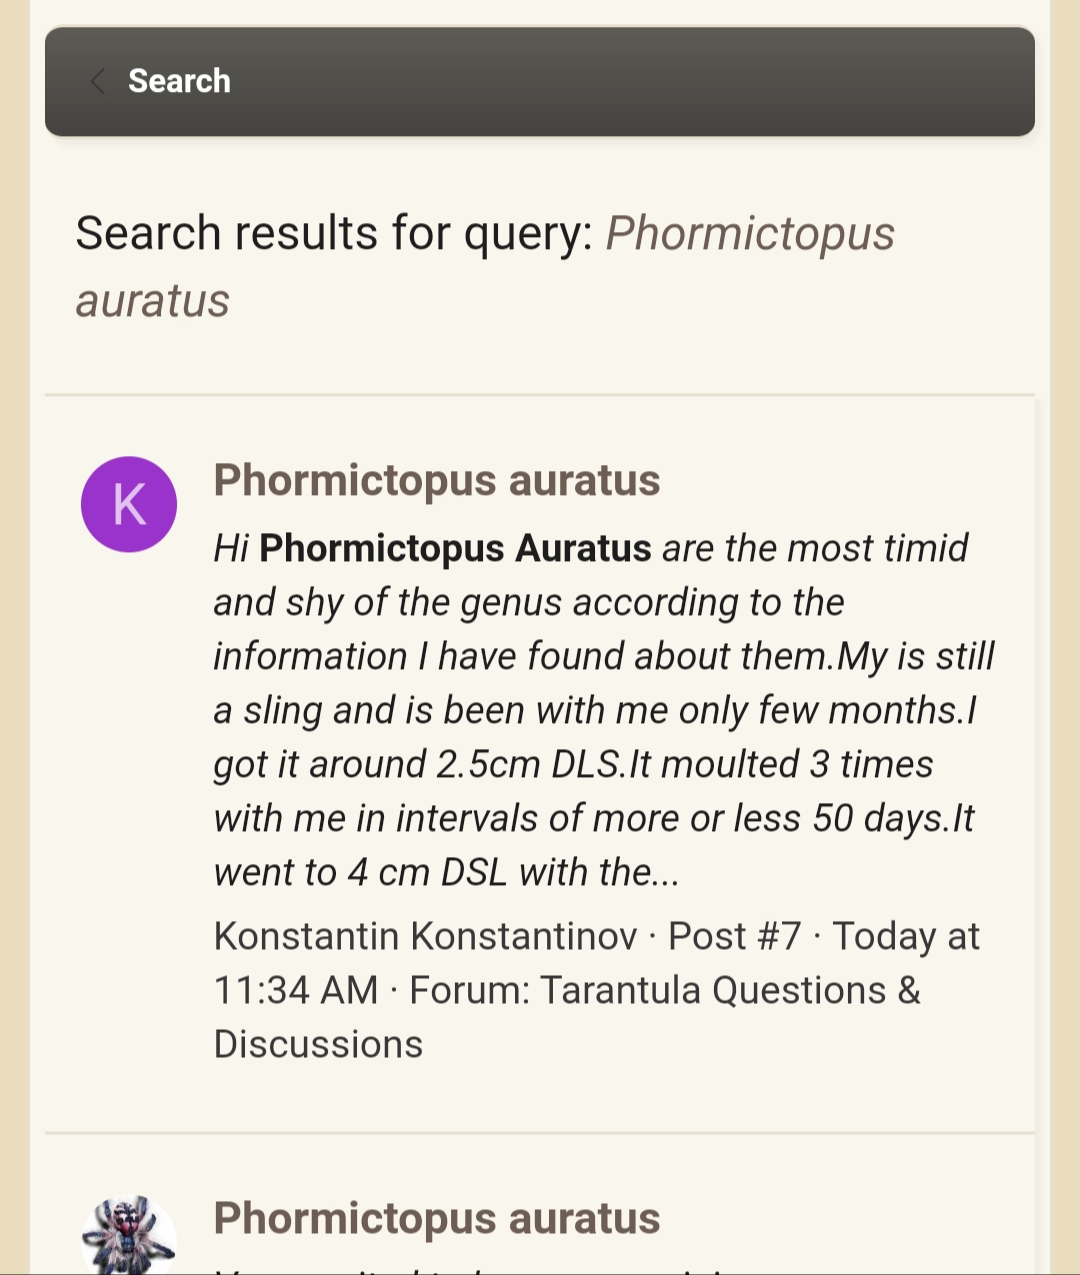
Task: Click the 'Discussions' word ending the forum link
Action: click(x=318, y=1044)
